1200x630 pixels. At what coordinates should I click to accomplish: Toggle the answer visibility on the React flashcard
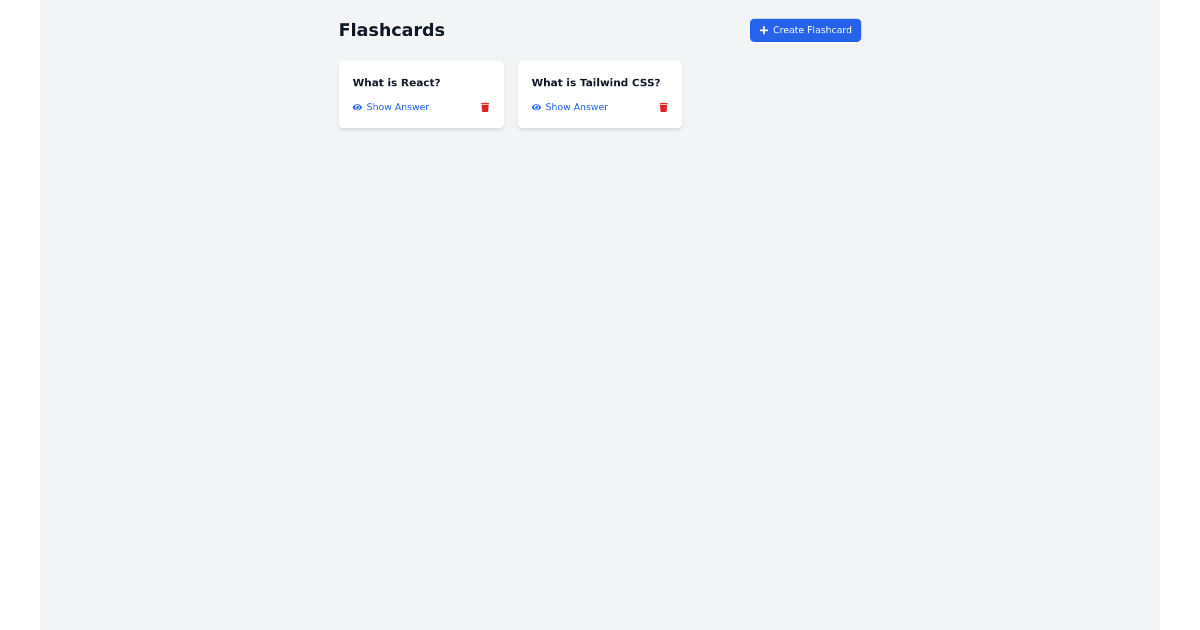tap(391, 107)
